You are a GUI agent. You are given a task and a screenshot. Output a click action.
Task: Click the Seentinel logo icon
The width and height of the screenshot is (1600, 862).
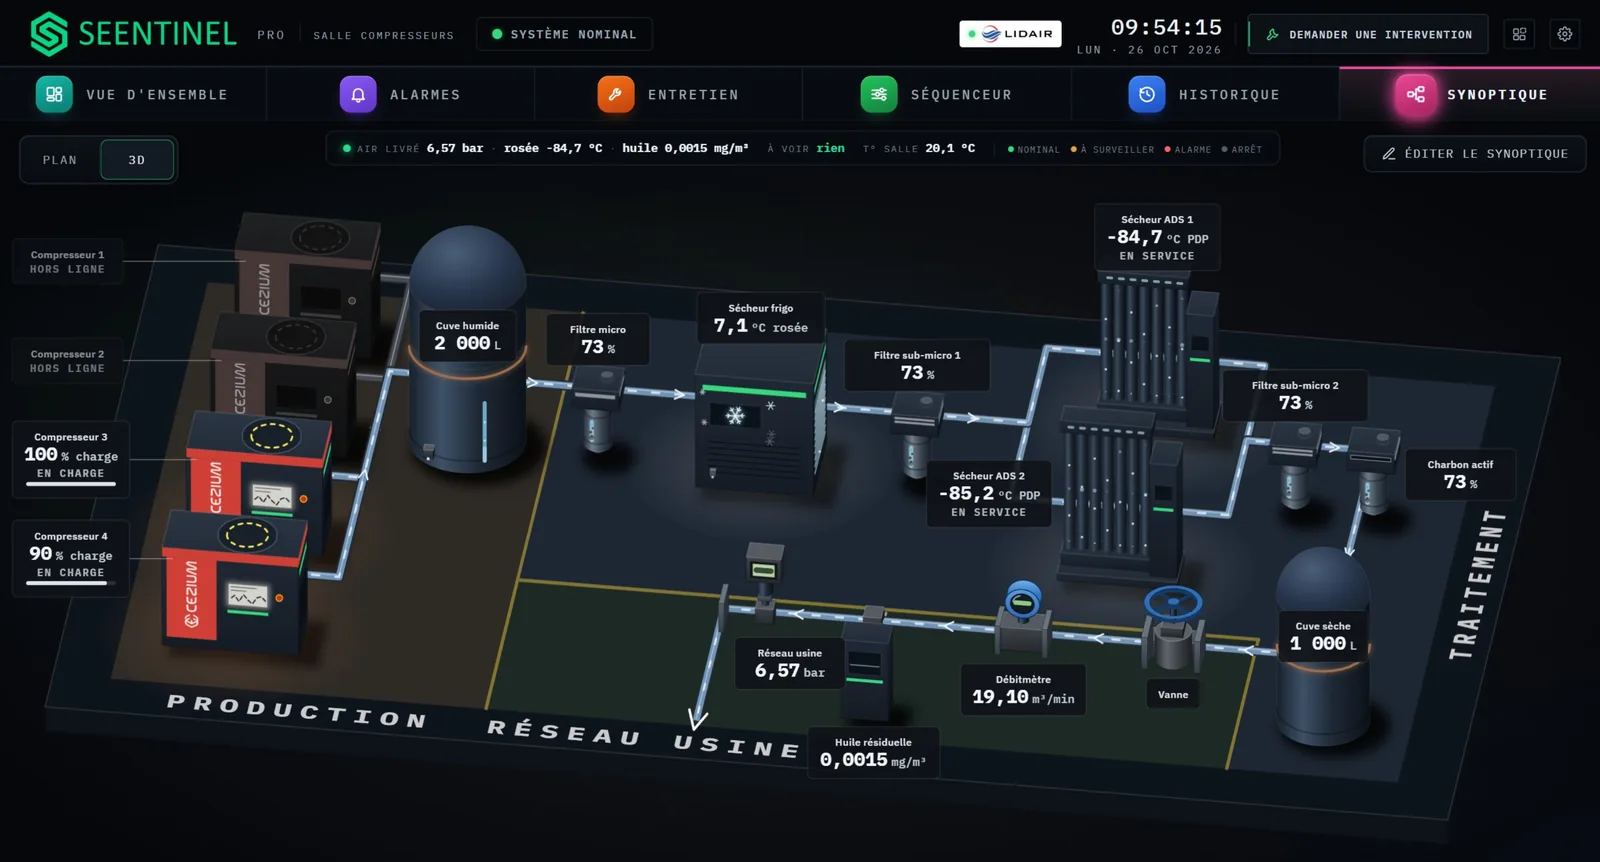pos(49,34)
